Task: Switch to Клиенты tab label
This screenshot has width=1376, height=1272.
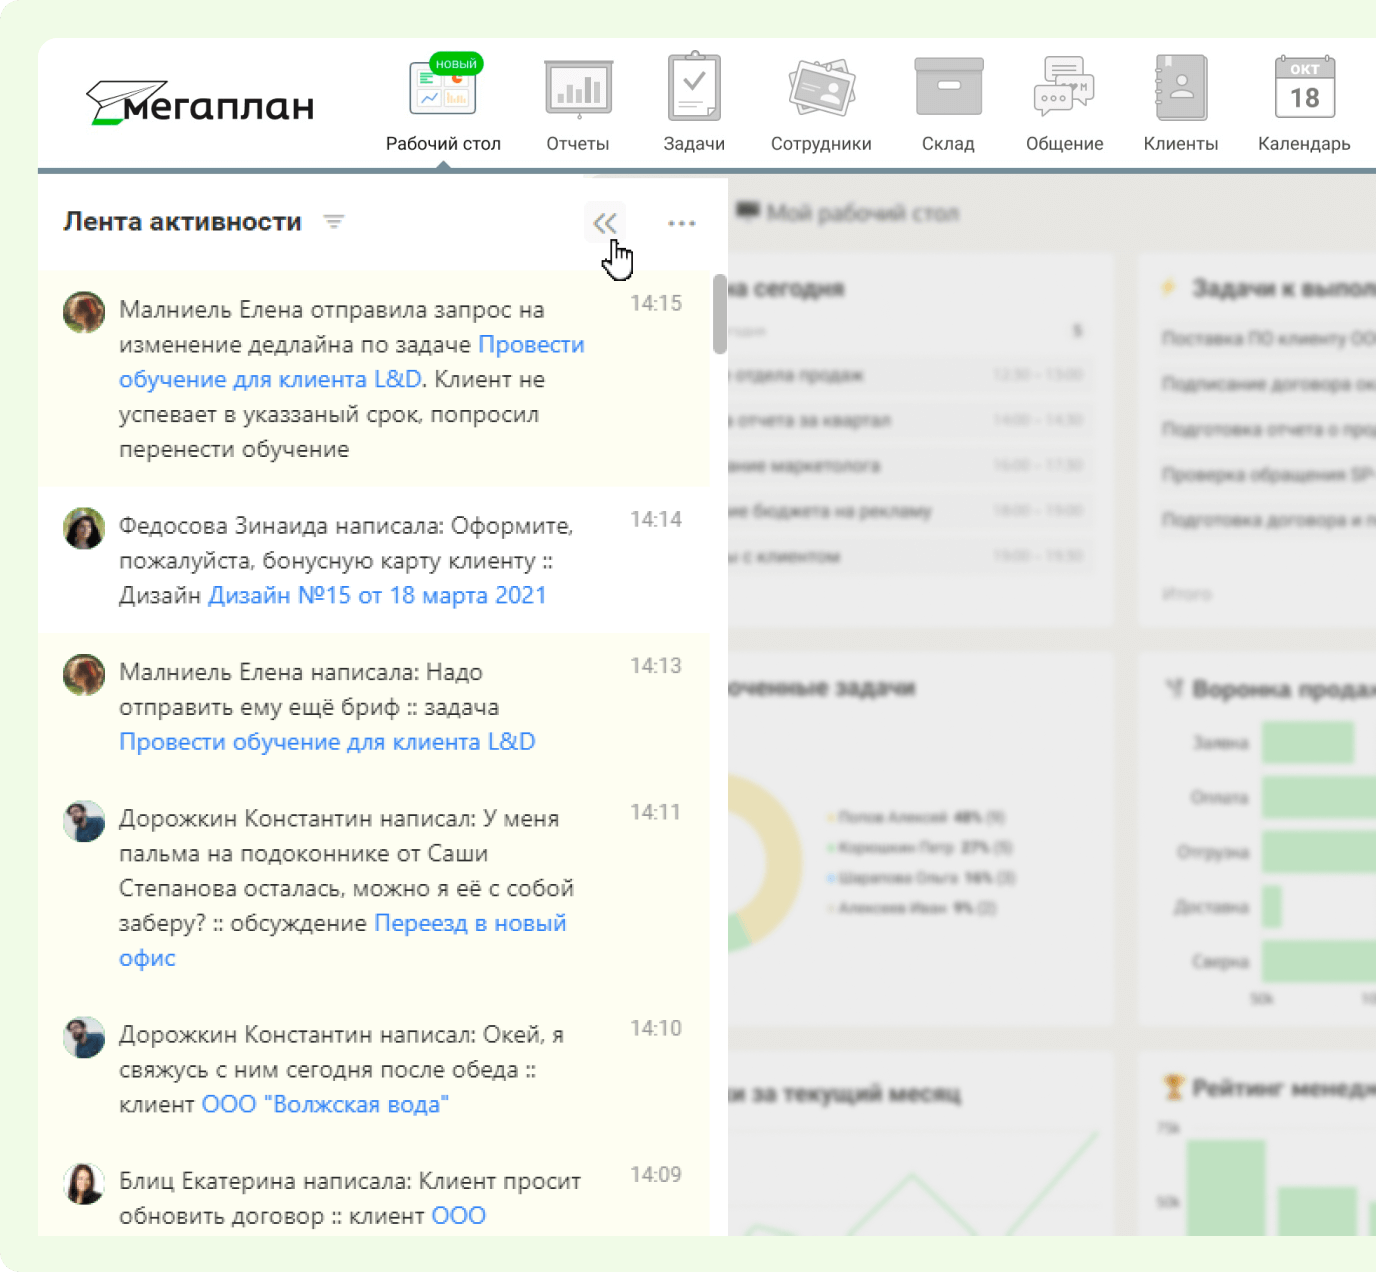Action: coord(1181,144)
